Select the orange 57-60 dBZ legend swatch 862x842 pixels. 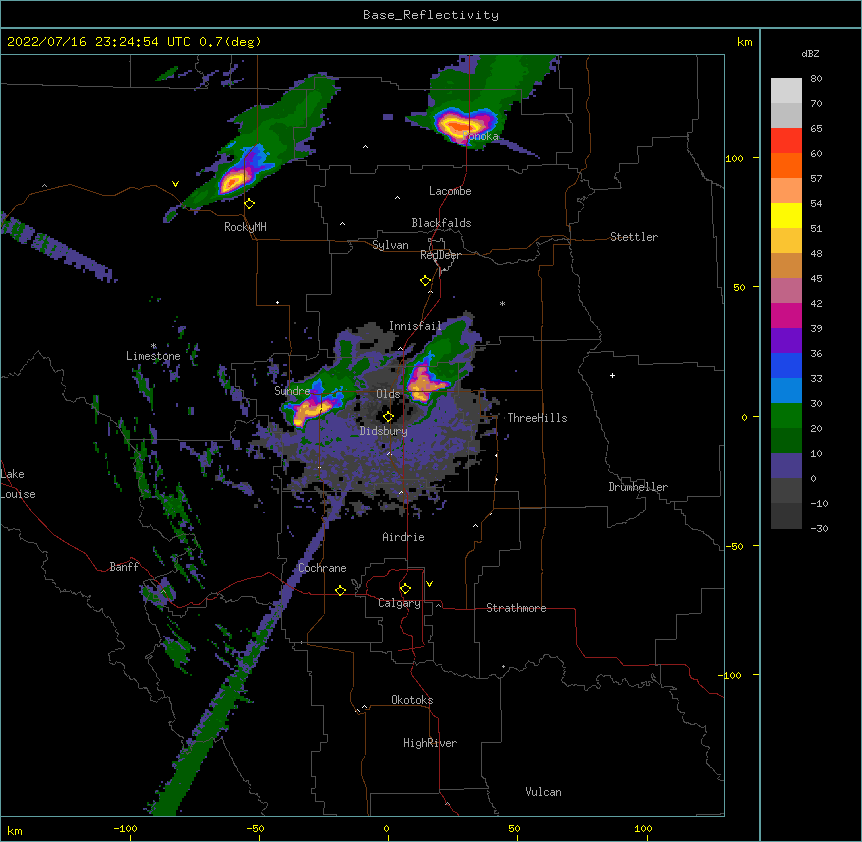pyautogui.click(x=786, y=165)
